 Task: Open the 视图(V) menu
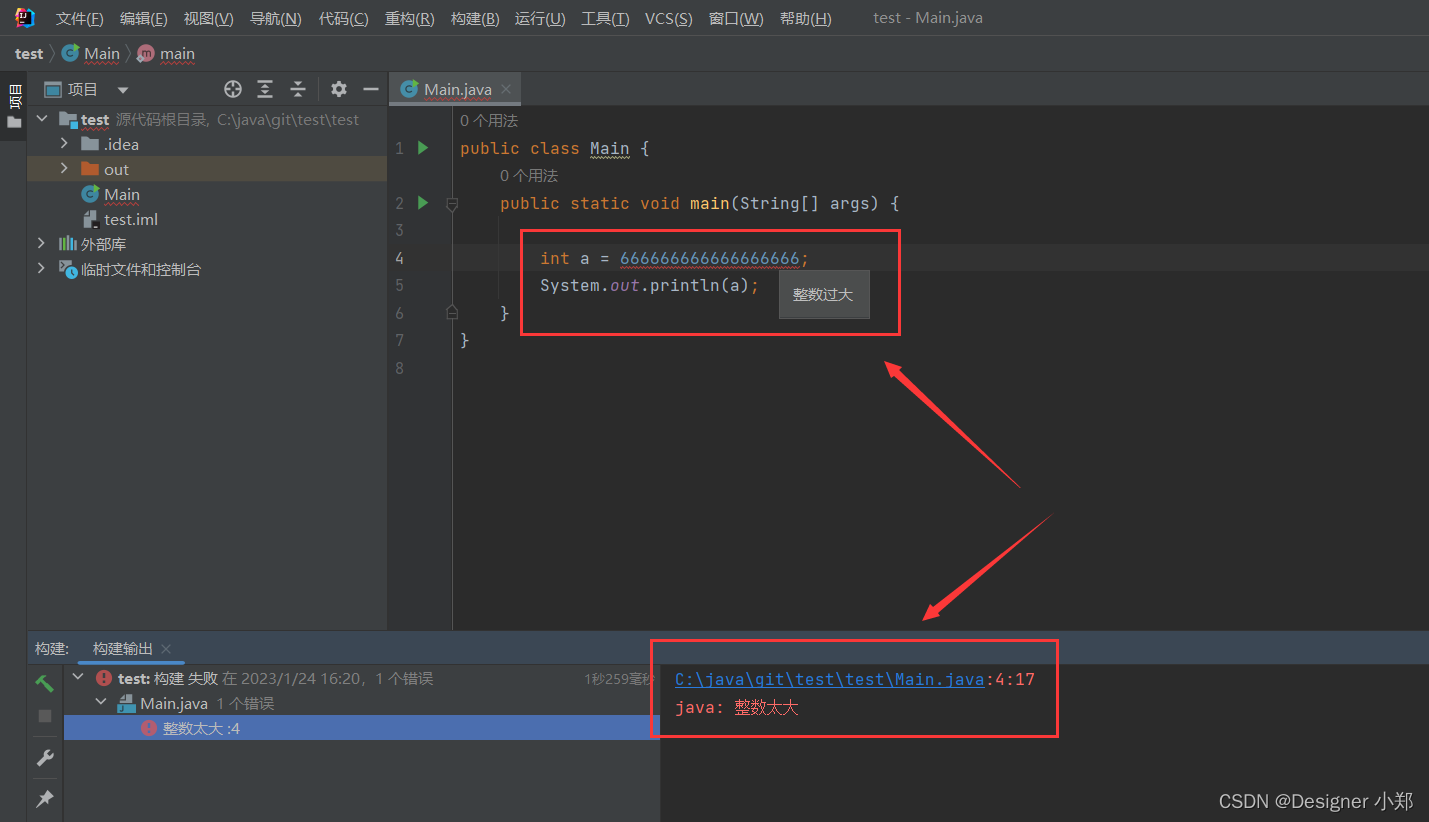(x=209, y=19)
